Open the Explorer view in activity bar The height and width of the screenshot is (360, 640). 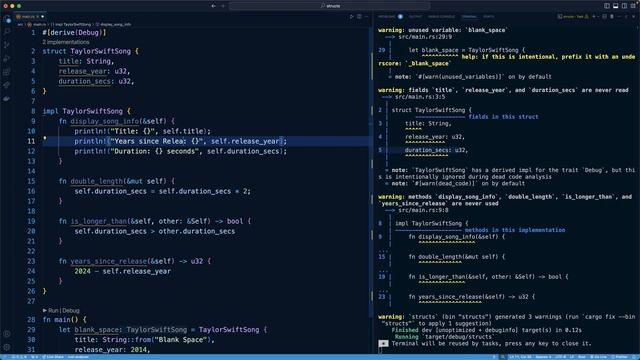coord(7,19)
